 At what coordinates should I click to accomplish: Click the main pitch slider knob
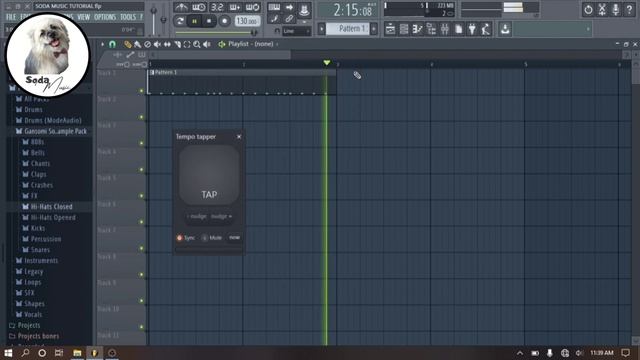163,19
